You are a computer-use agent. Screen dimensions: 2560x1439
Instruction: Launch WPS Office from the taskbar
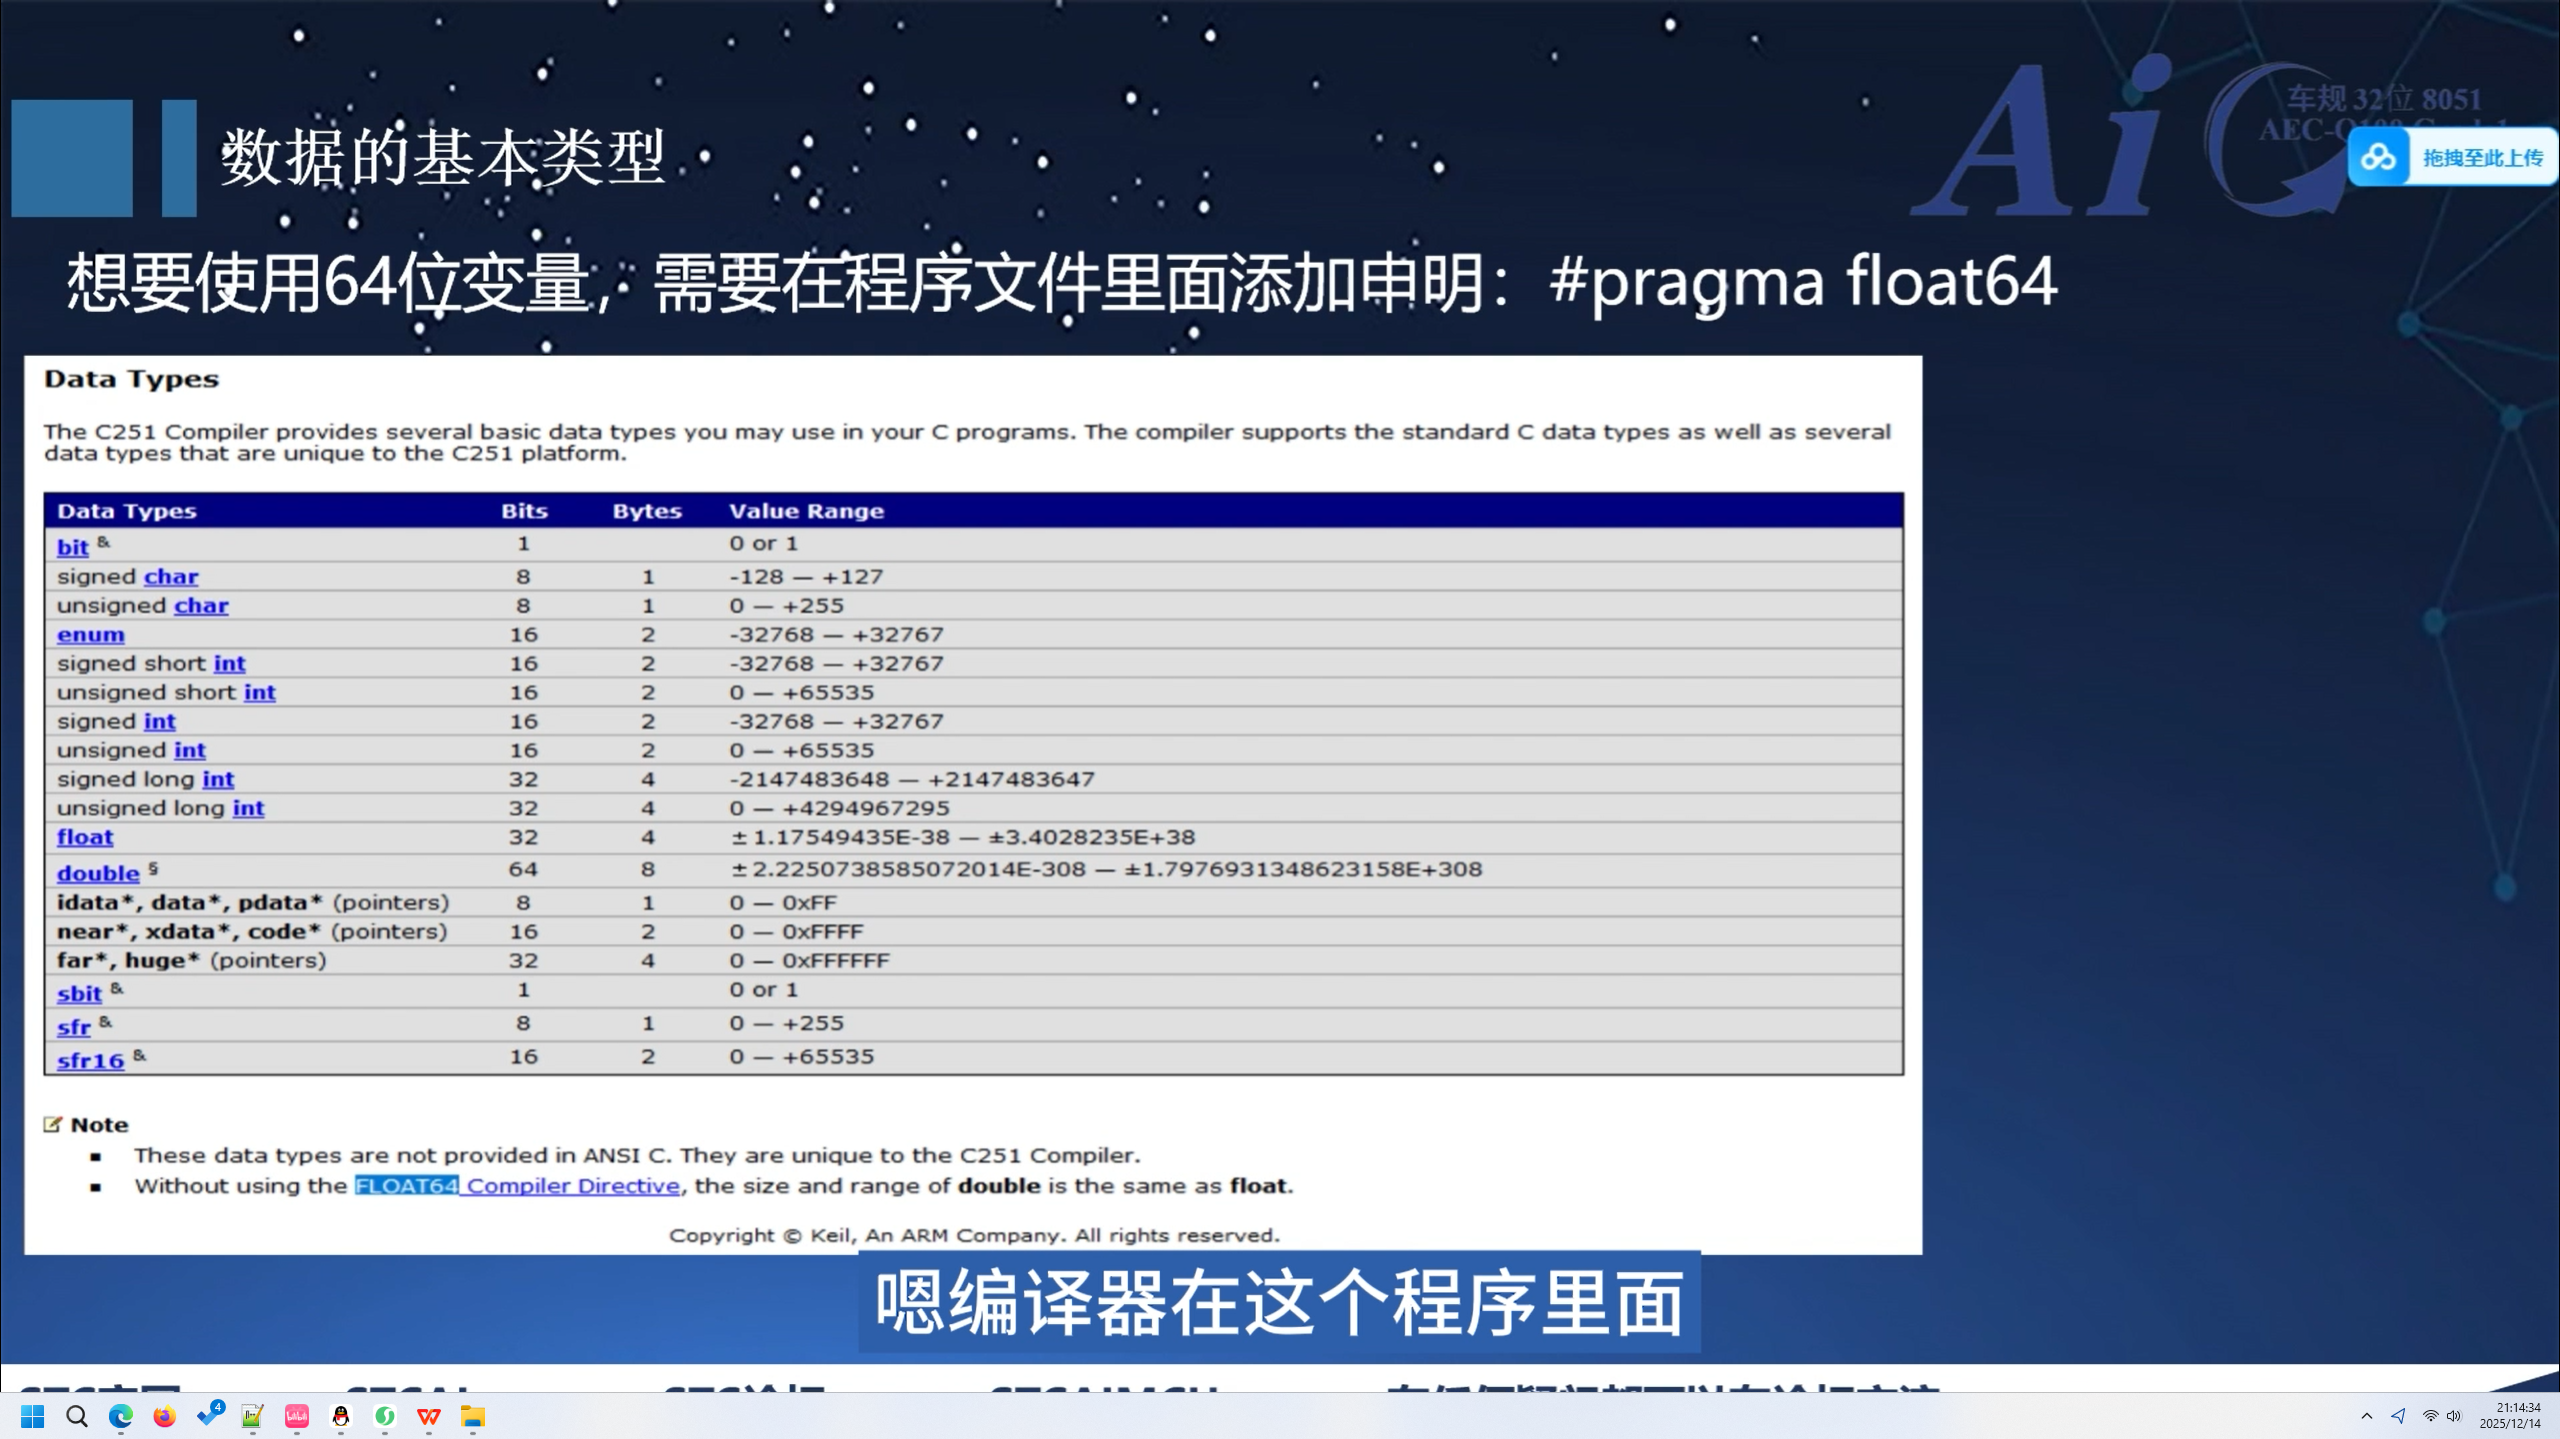(x=429, y=1417)
